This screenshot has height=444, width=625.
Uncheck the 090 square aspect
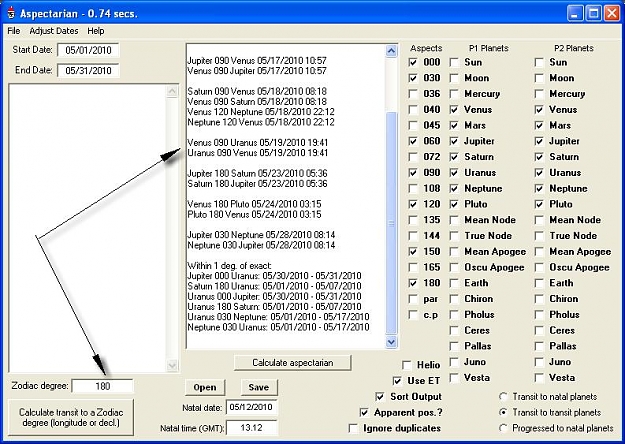point(413,173)
